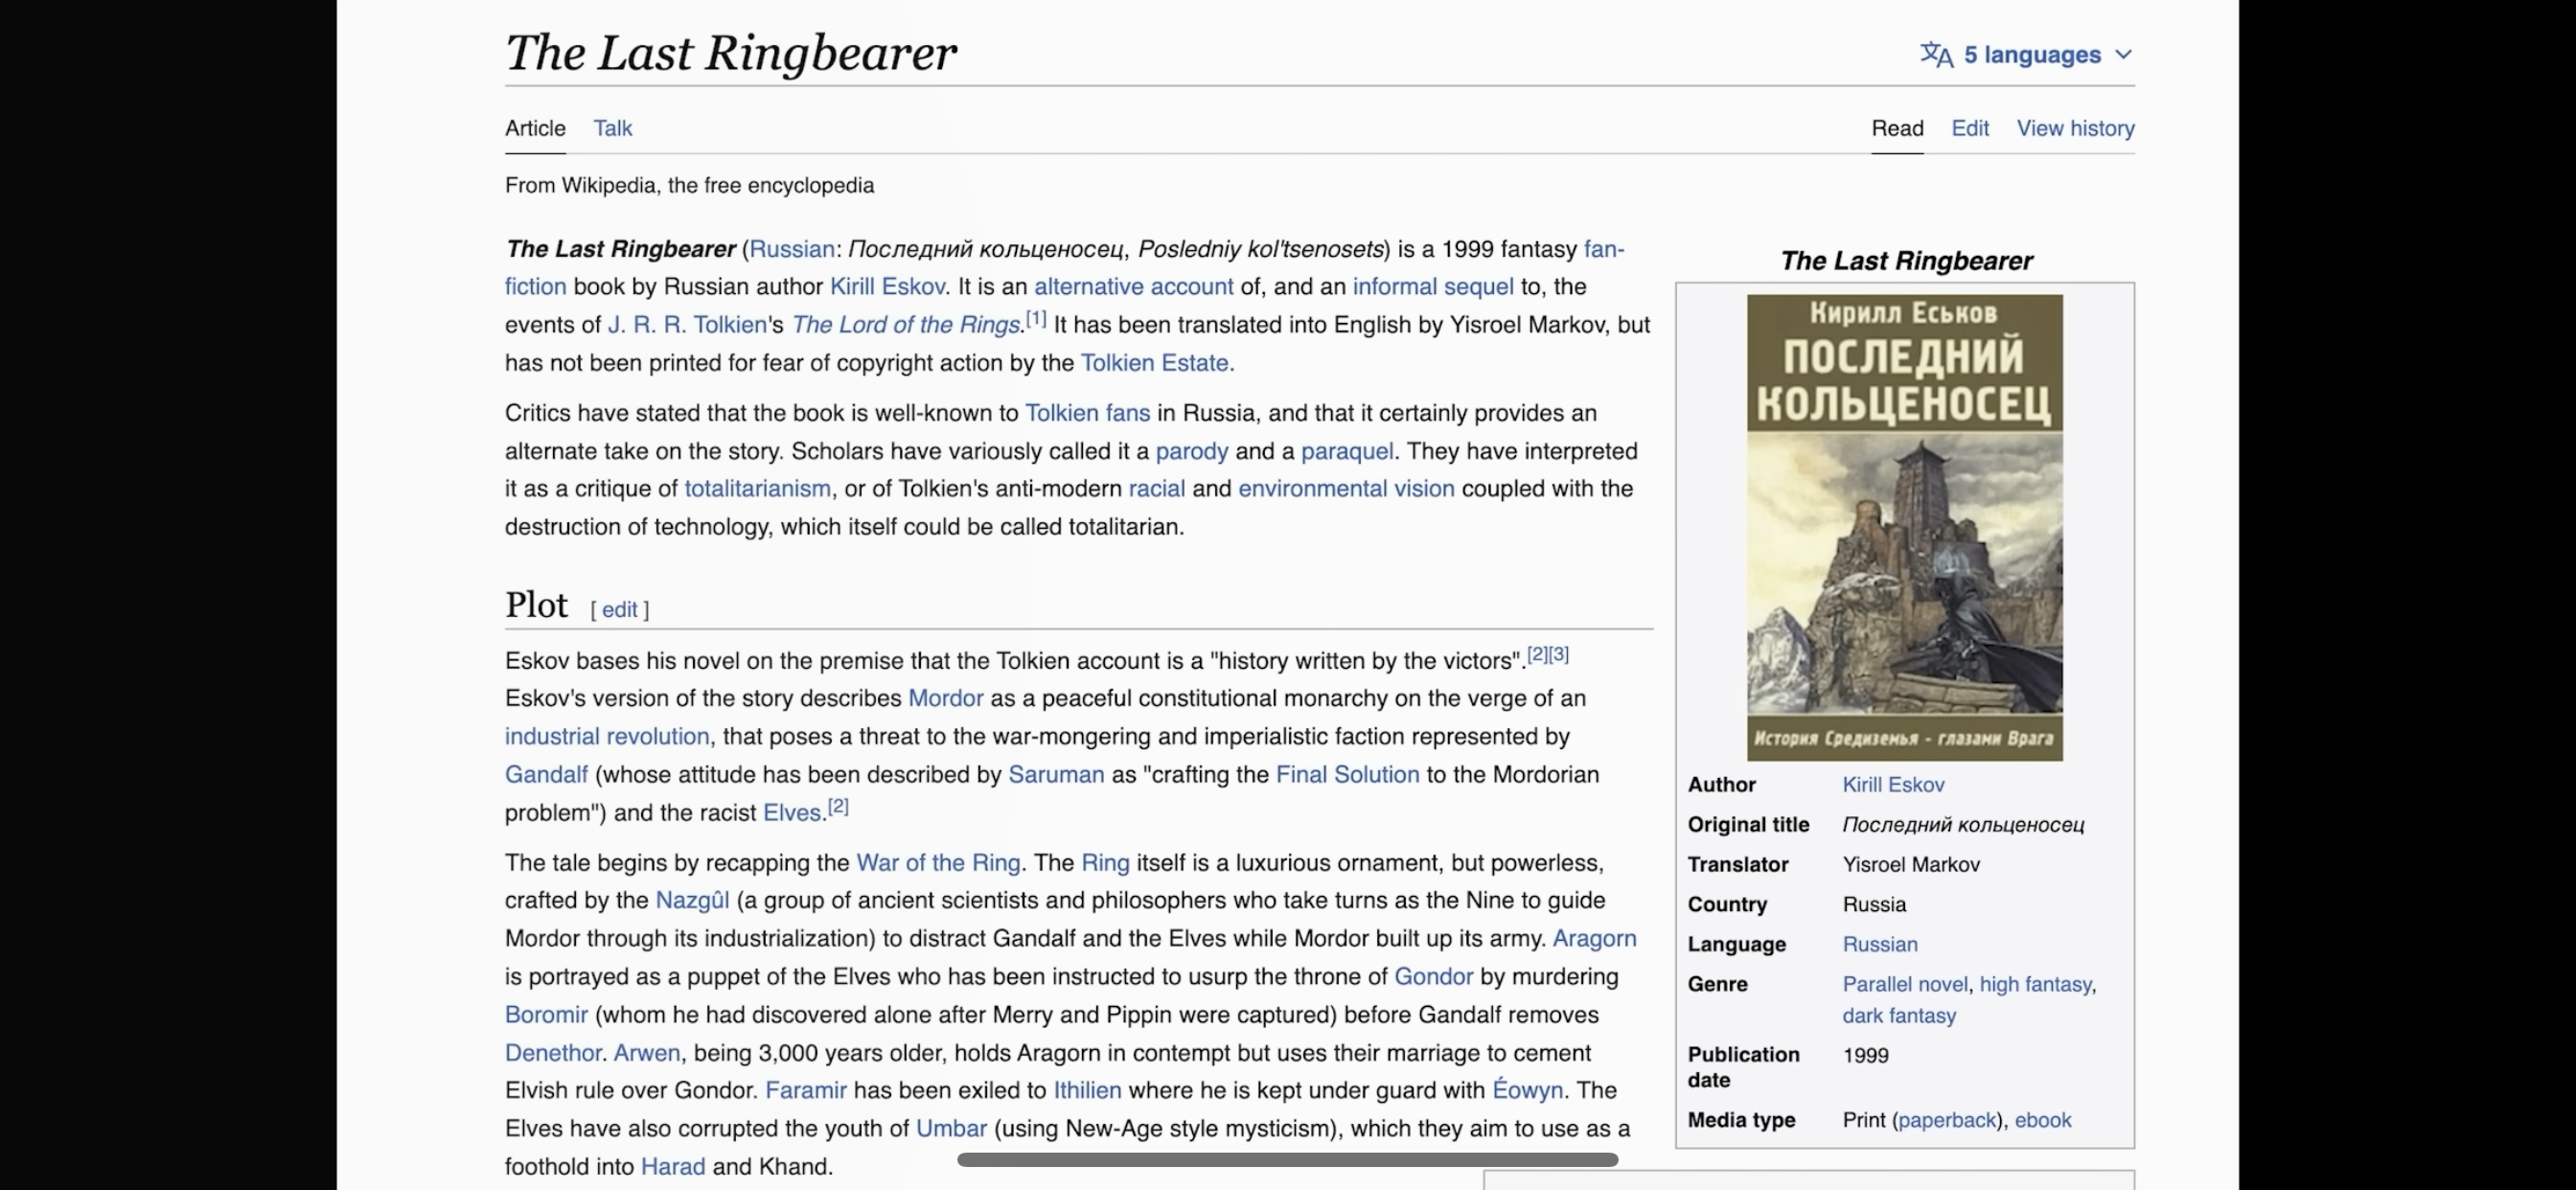The image size is (2576, 1190).
Task: Select the Article tab
Action: click(x=535, y=128)
